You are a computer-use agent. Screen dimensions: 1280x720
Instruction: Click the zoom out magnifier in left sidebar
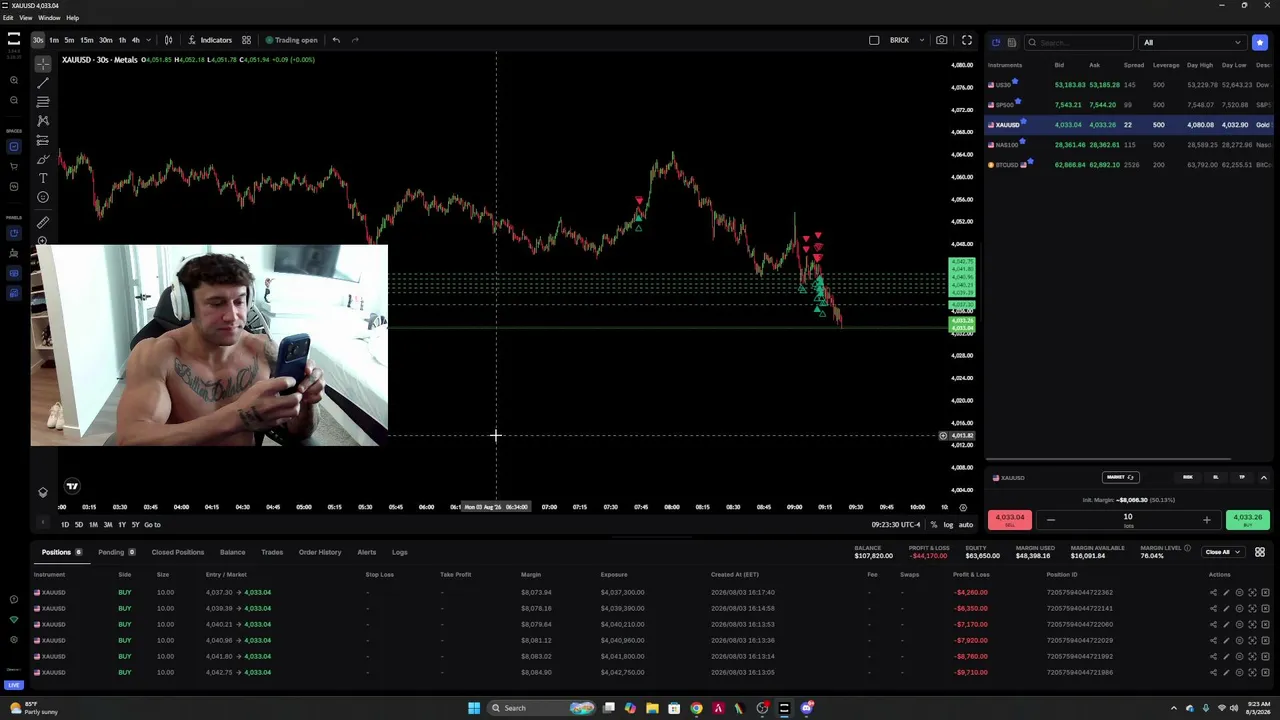point(13,100)
